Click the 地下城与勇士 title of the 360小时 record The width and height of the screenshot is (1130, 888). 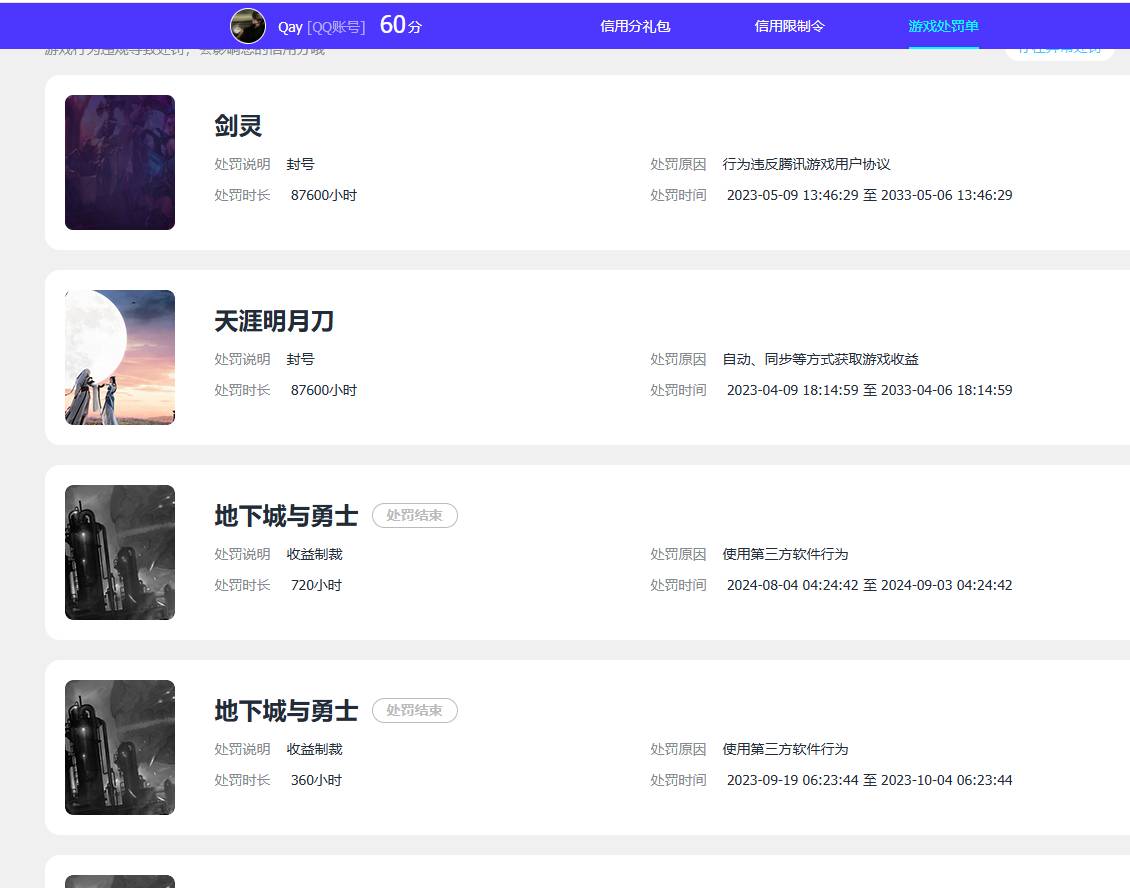pos(286,711)
